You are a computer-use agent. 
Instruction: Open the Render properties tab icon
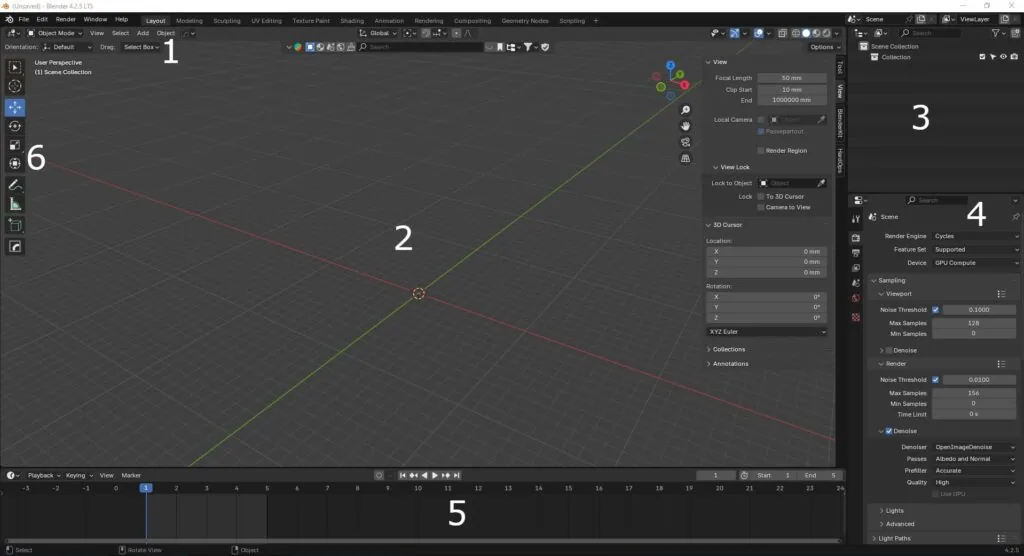(x=856, y=238)
